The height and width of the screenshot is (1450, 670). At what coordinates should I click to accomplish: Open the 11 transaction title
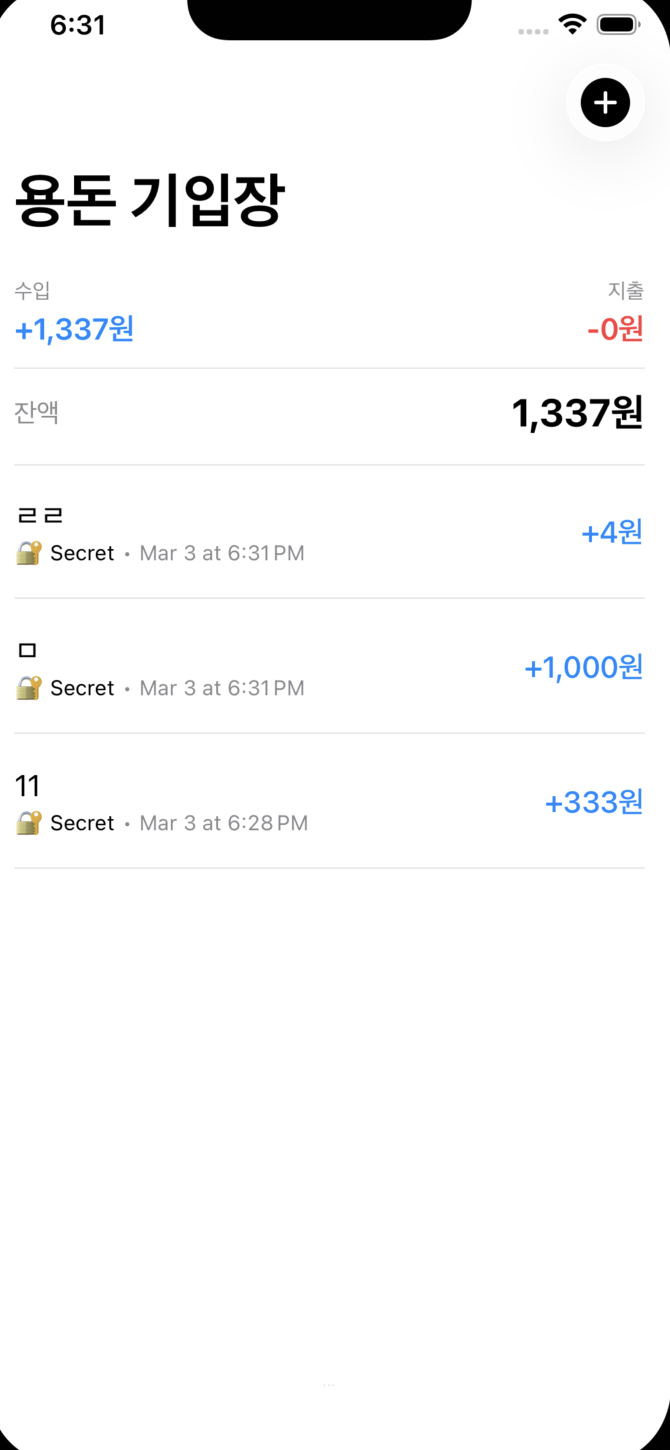[x=27, y=786]
